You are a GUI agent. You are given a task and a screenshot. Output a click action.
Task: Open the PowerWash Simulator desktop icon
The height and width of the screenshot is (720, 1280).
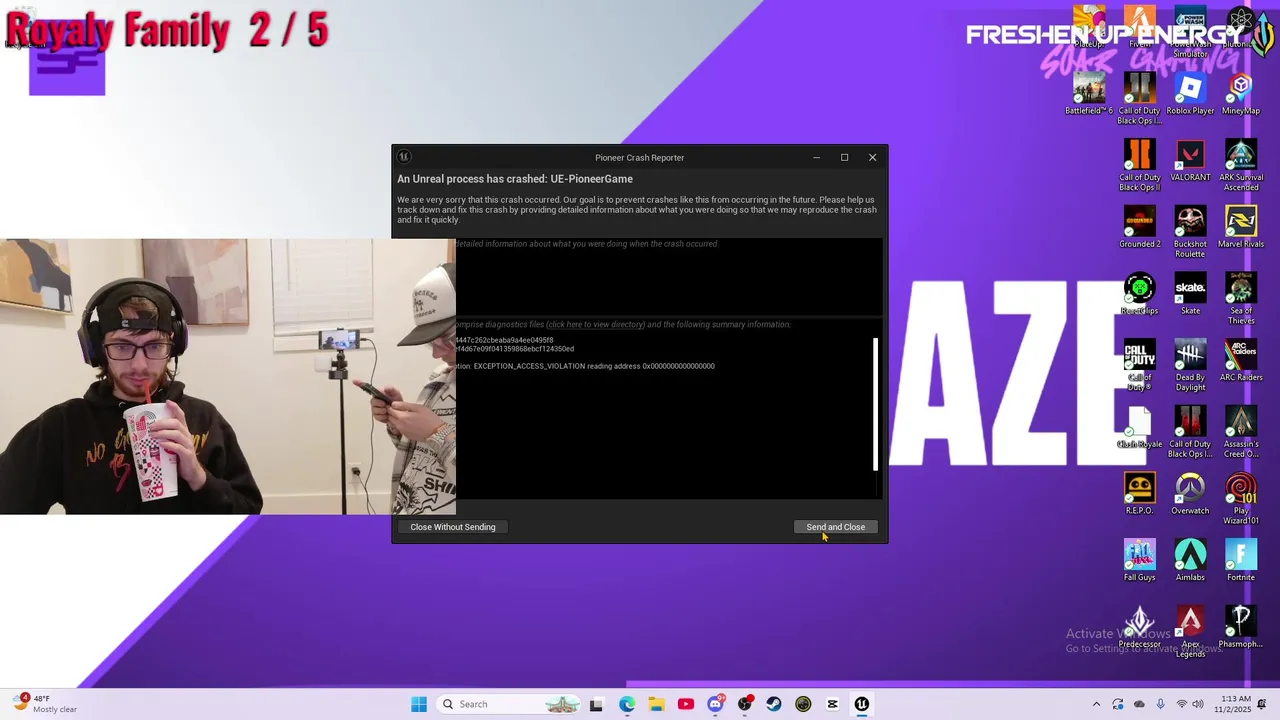(1190, 30)
